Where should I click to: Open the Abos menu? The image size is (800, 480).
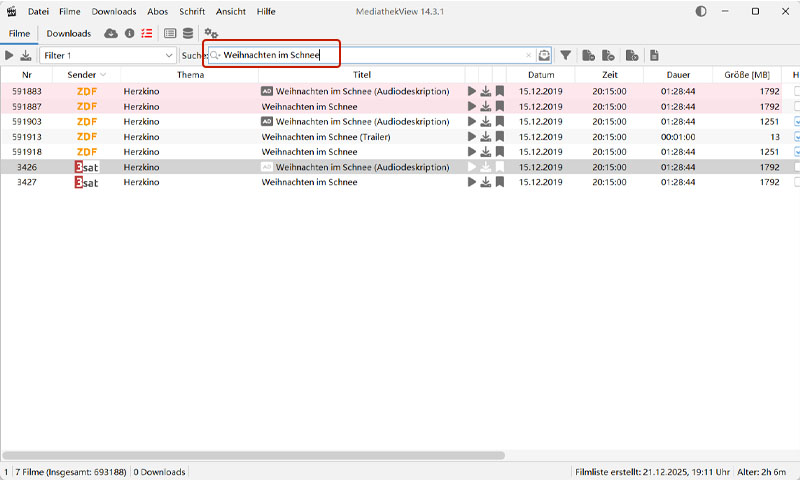(158, 11)
